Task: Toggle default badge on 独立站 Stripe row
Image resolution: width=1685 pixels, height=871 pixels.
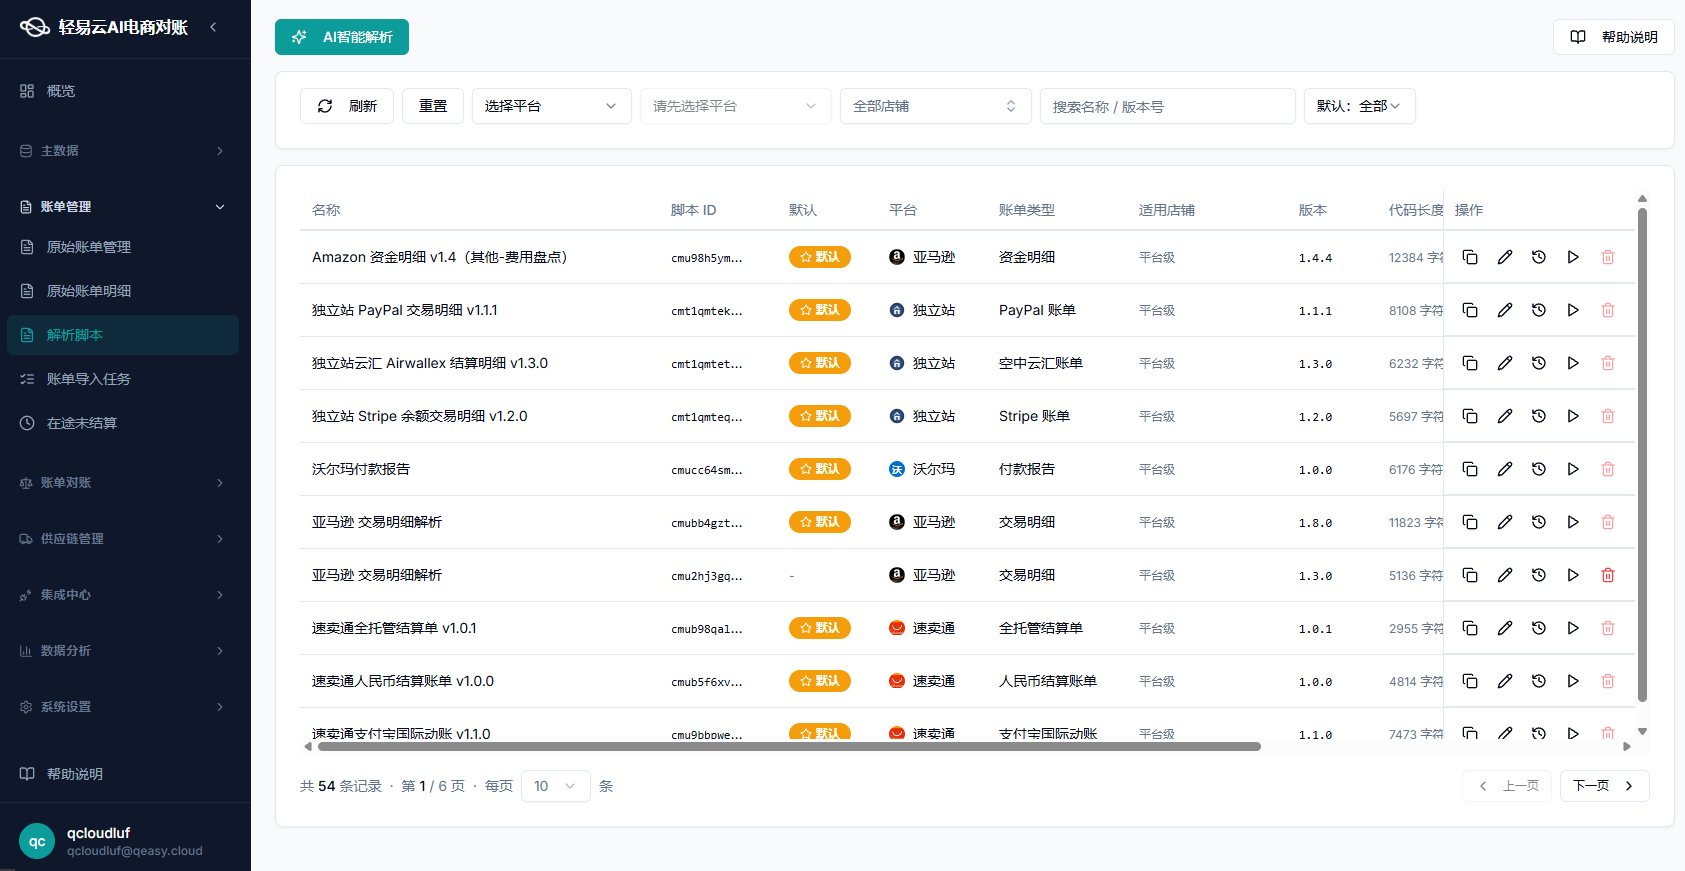Action: click(x=820, y=416)
